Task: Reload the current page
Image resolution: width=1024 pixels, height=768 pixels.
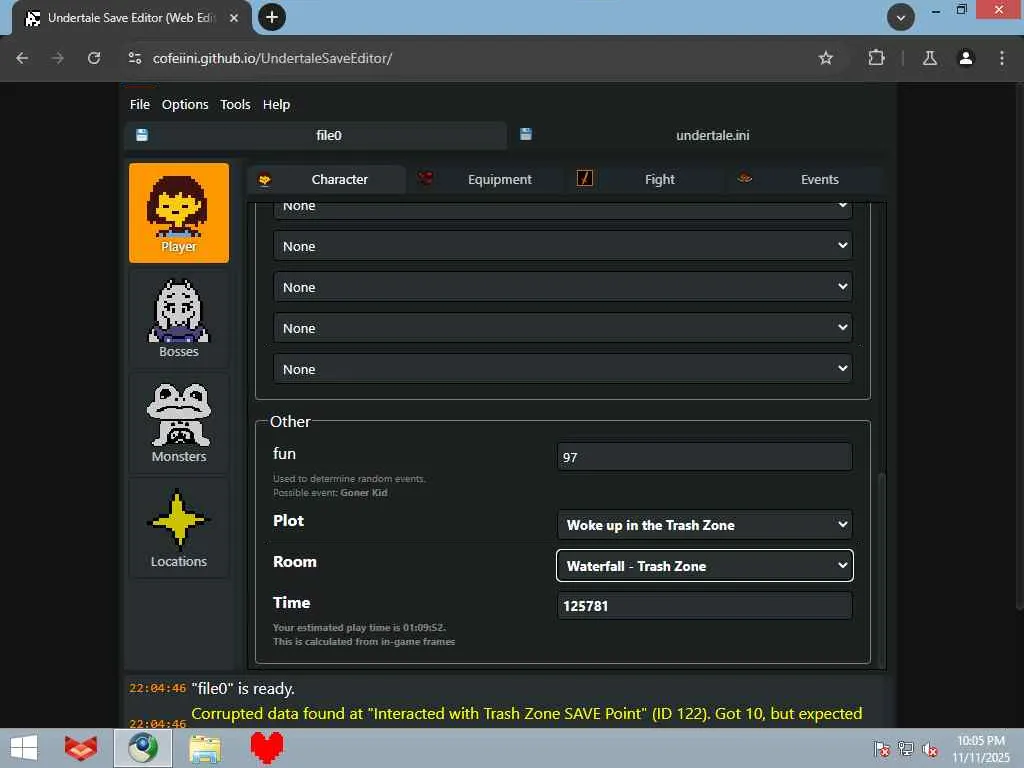Action: 94,58
